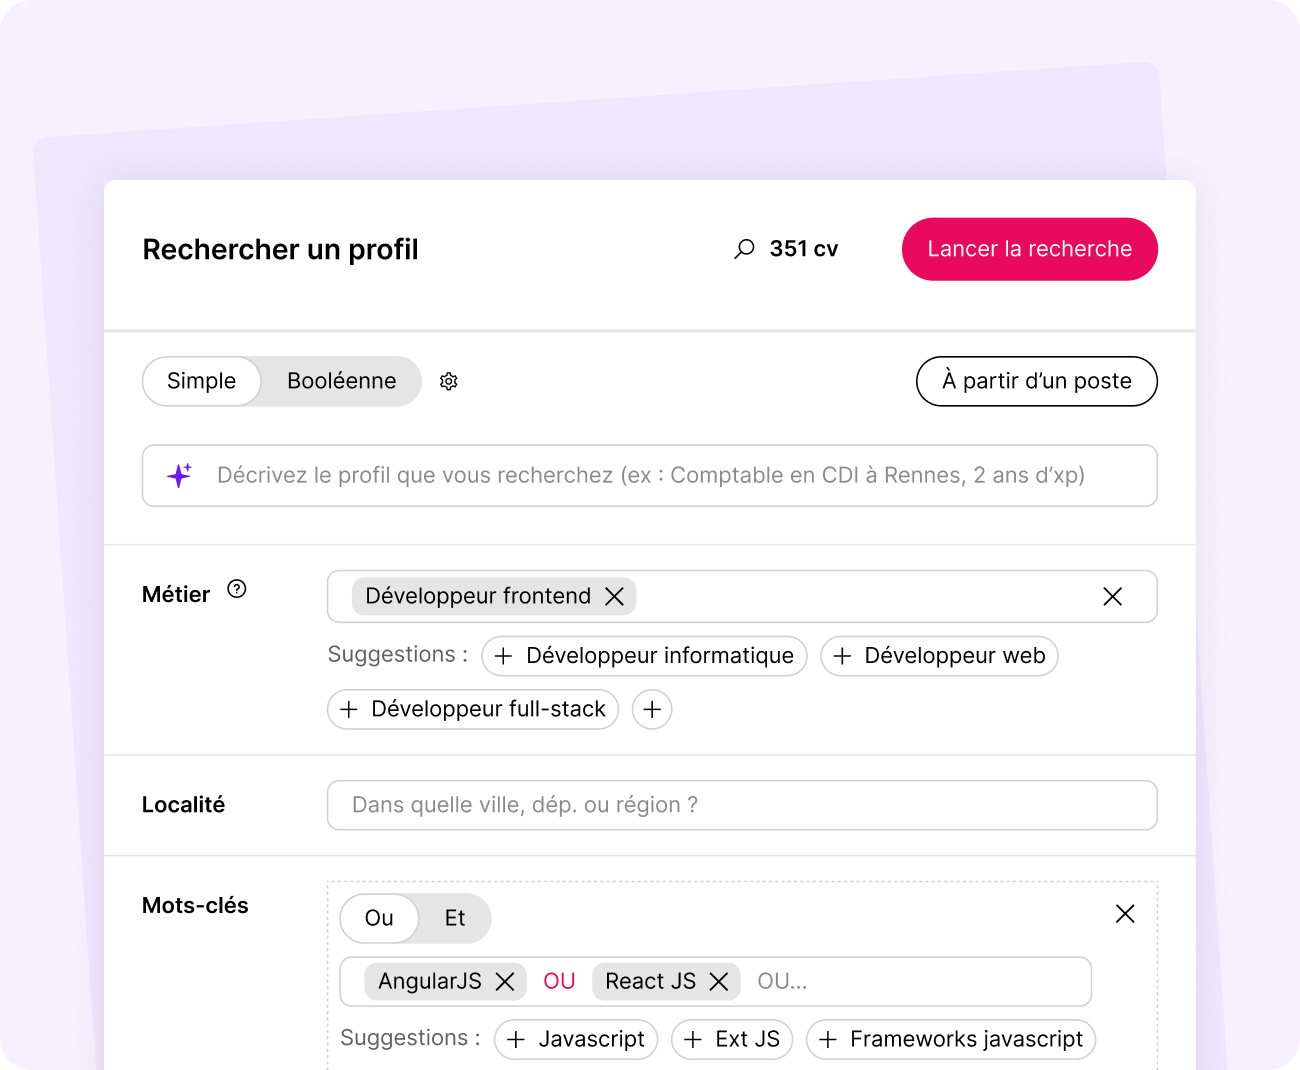Add the Développeur informatique suggestion
This screenshot has width=1300, height=1070.
[x=644, y=656]
